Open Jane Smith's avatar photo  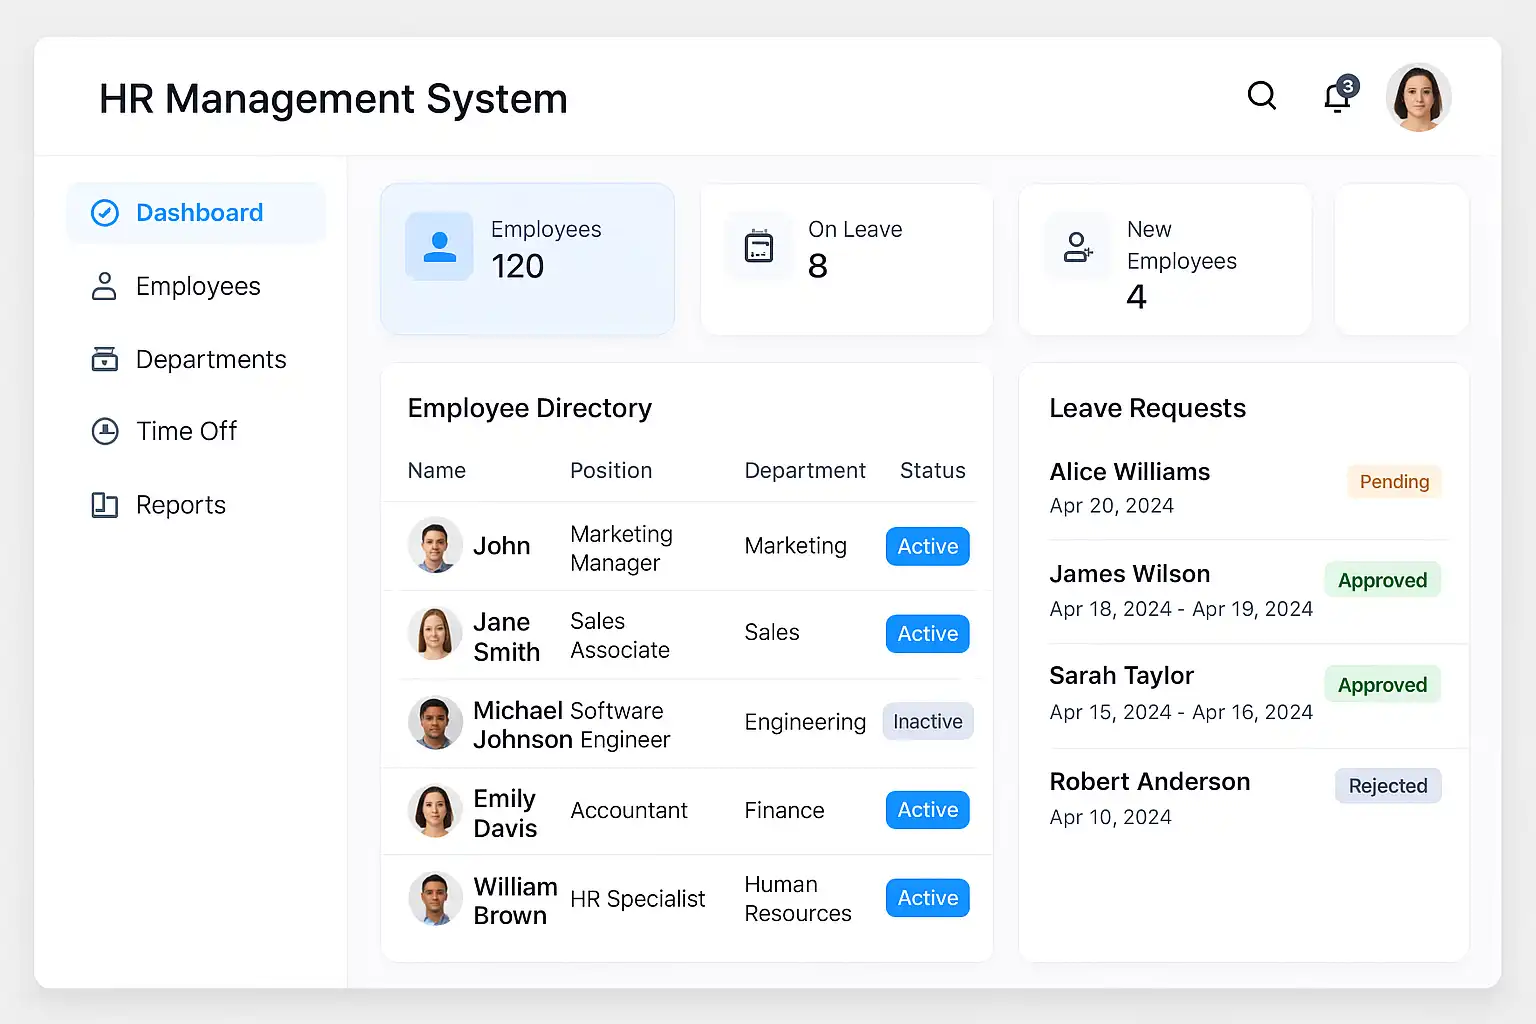click(435, 634)
